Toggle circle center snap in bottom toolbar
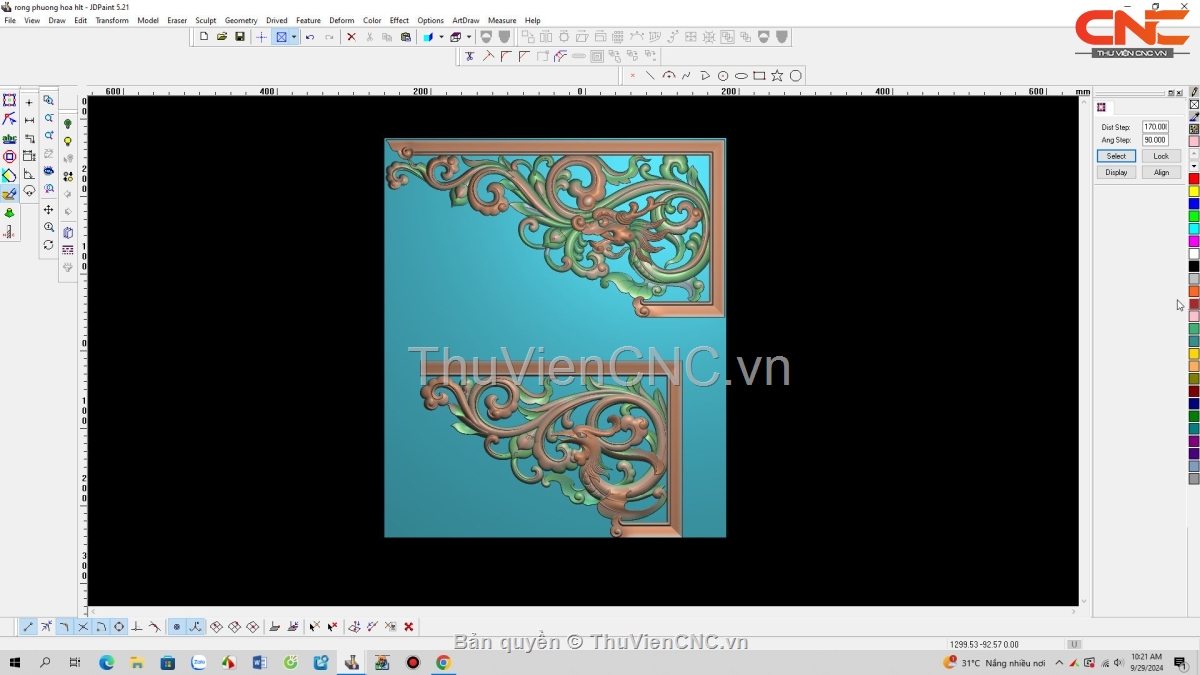Screen dimensions: 1200x675 click(x=119, y=627)
